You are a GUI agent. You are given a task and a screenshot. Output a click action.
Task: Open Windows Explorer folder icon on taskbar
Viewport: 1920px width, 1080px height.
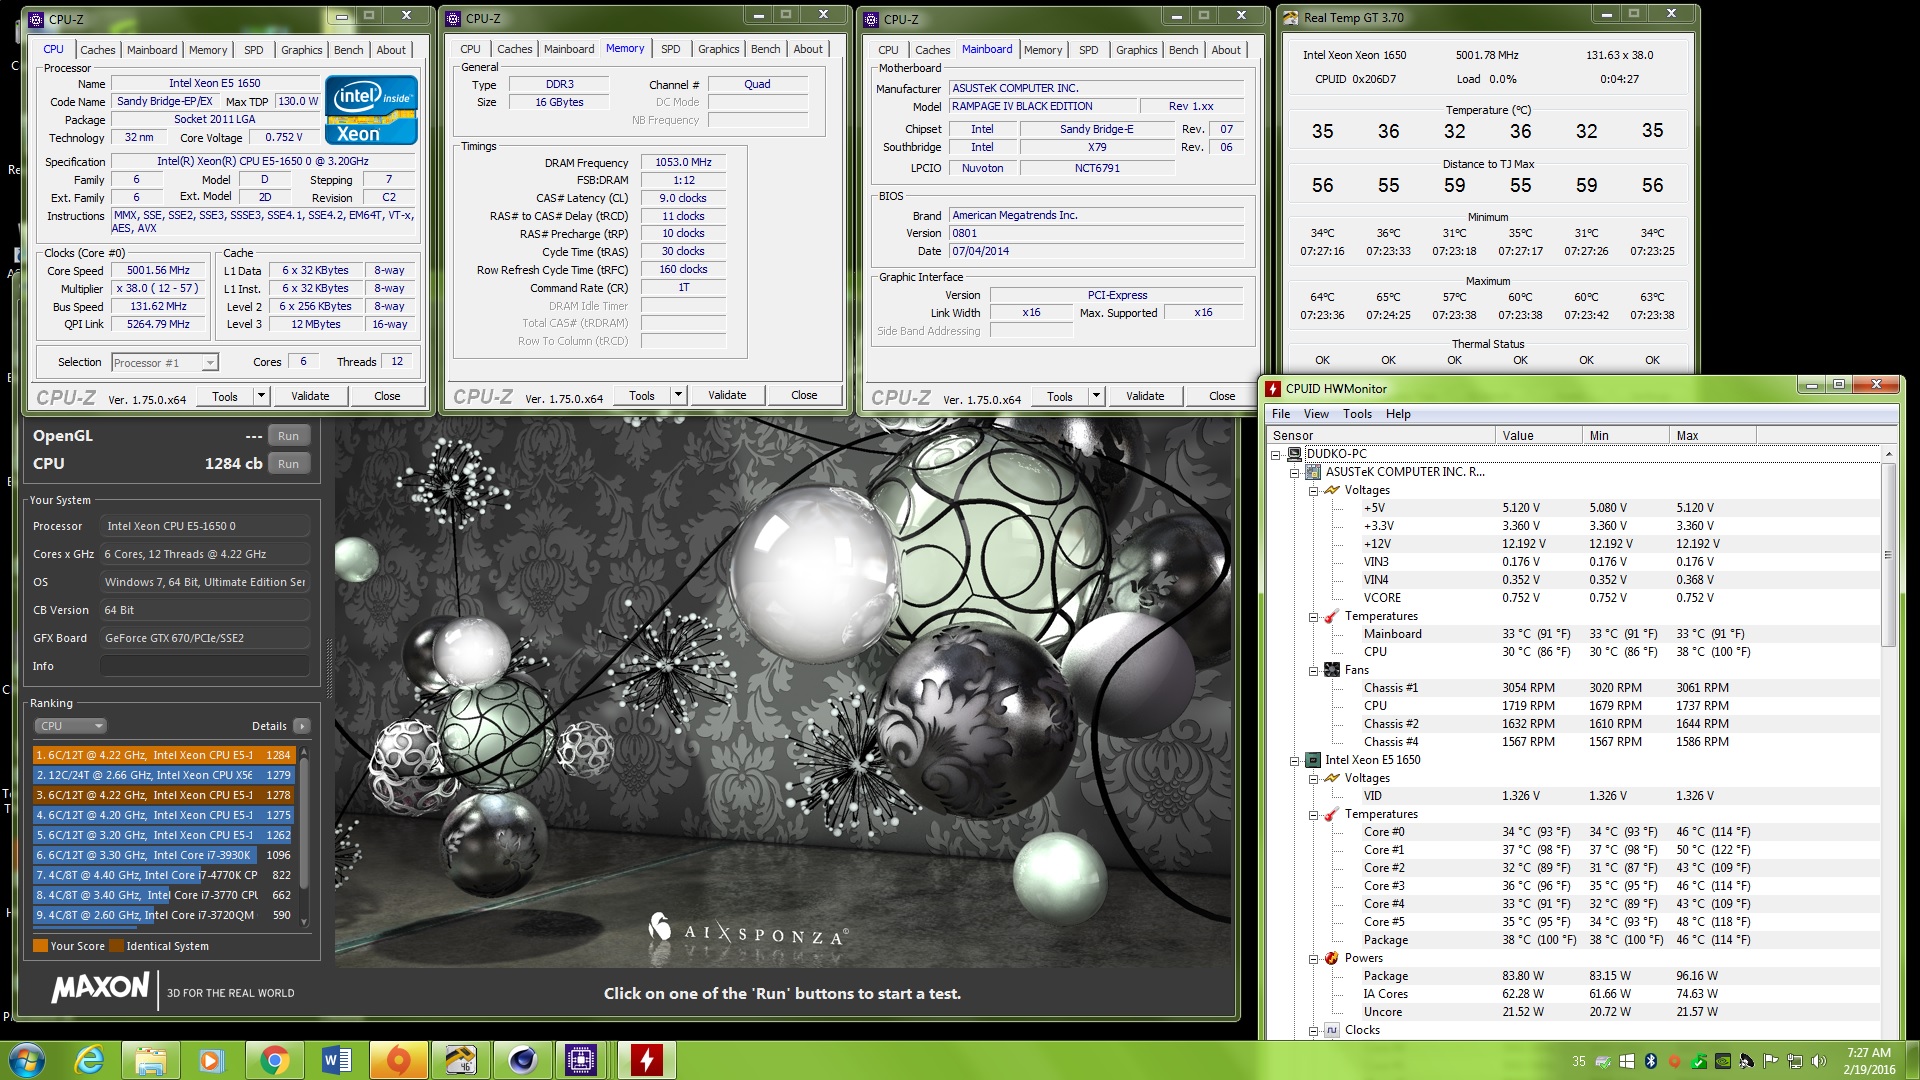[x=151, y=1060]
